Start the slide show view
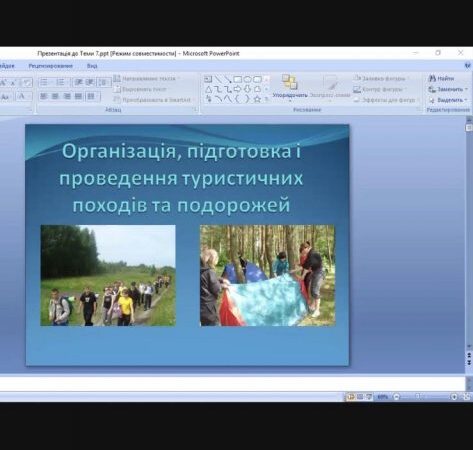473x450 pixels. point(369,397)
